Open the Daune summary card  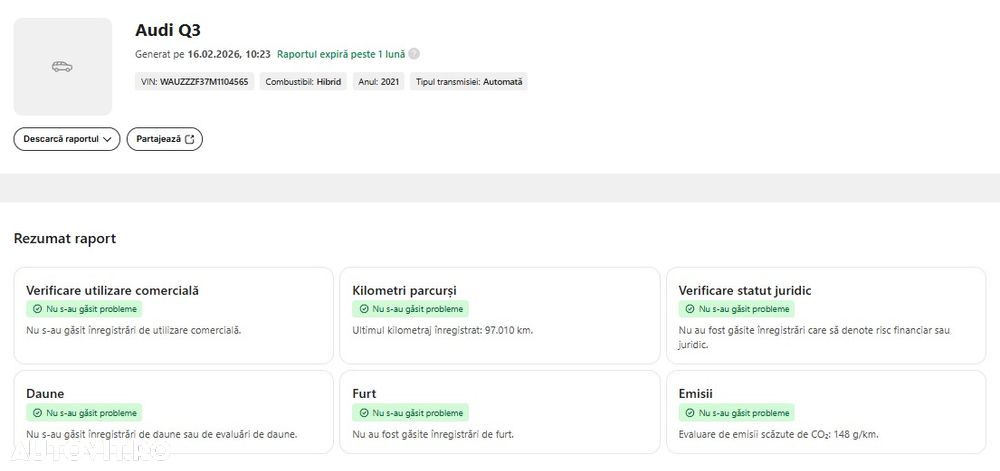click(x=173, y=412)
